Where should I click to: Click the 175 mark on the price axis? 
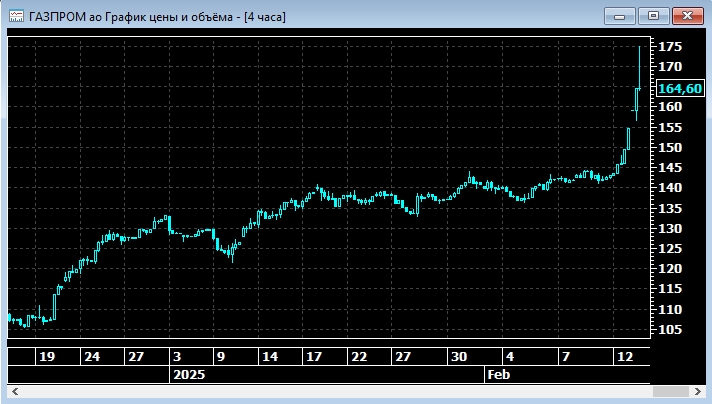tap(669, 46)
